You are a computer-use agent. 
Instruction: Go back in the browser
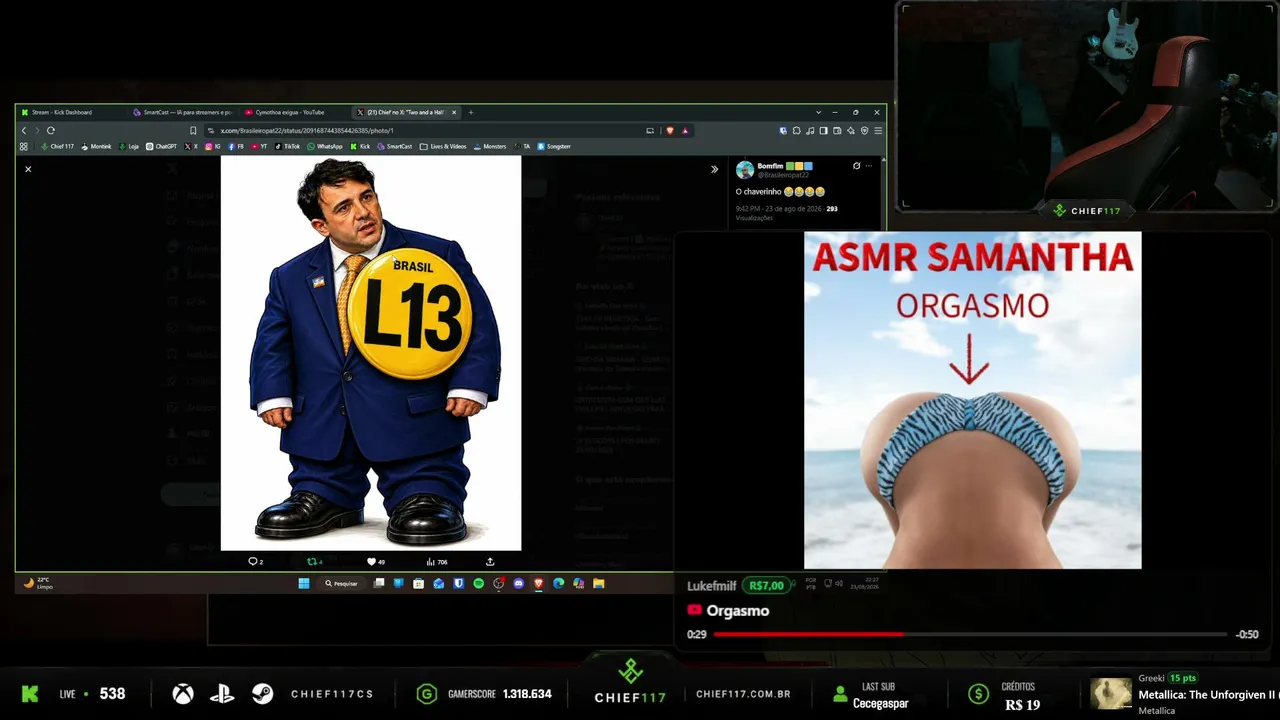[x=24, y=130]
